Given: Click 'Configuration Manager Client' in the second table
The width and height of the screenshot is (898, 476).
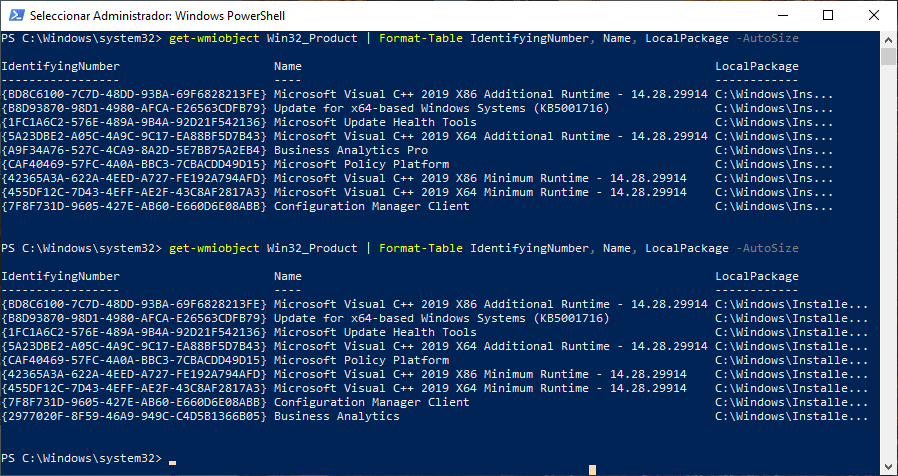Looking at the screenshot, I should pos(372,402).
